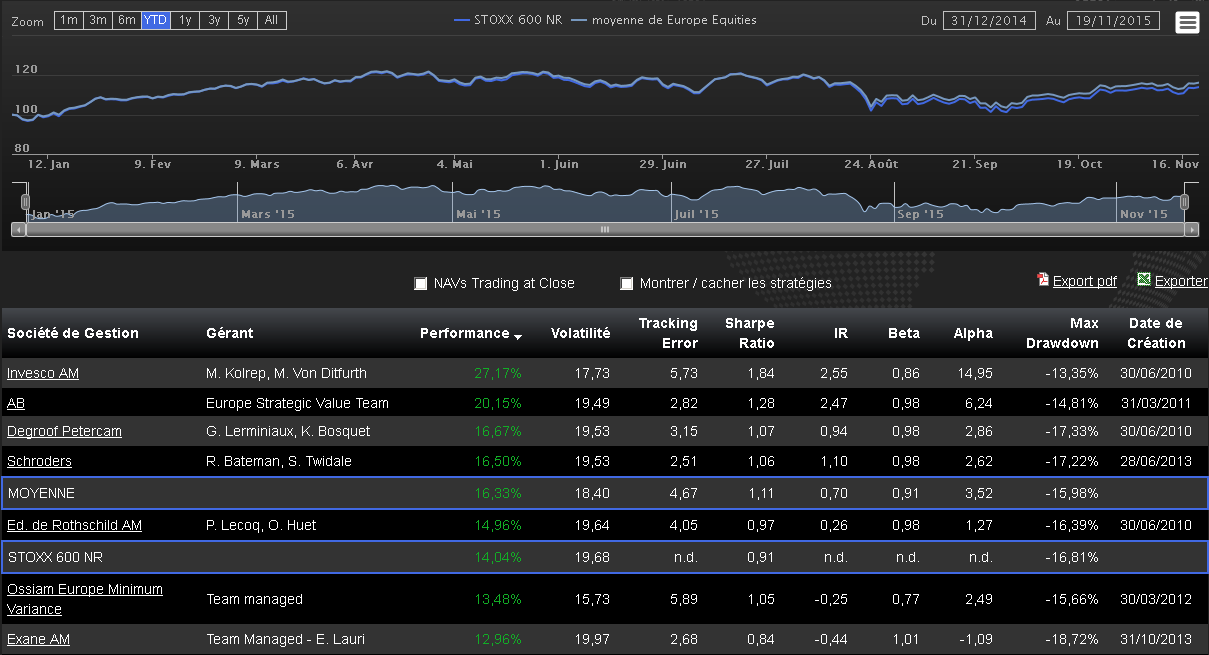Sort by the Beta column header
The width and height of the screenshot is (1209, 655).
coord(904,333)
